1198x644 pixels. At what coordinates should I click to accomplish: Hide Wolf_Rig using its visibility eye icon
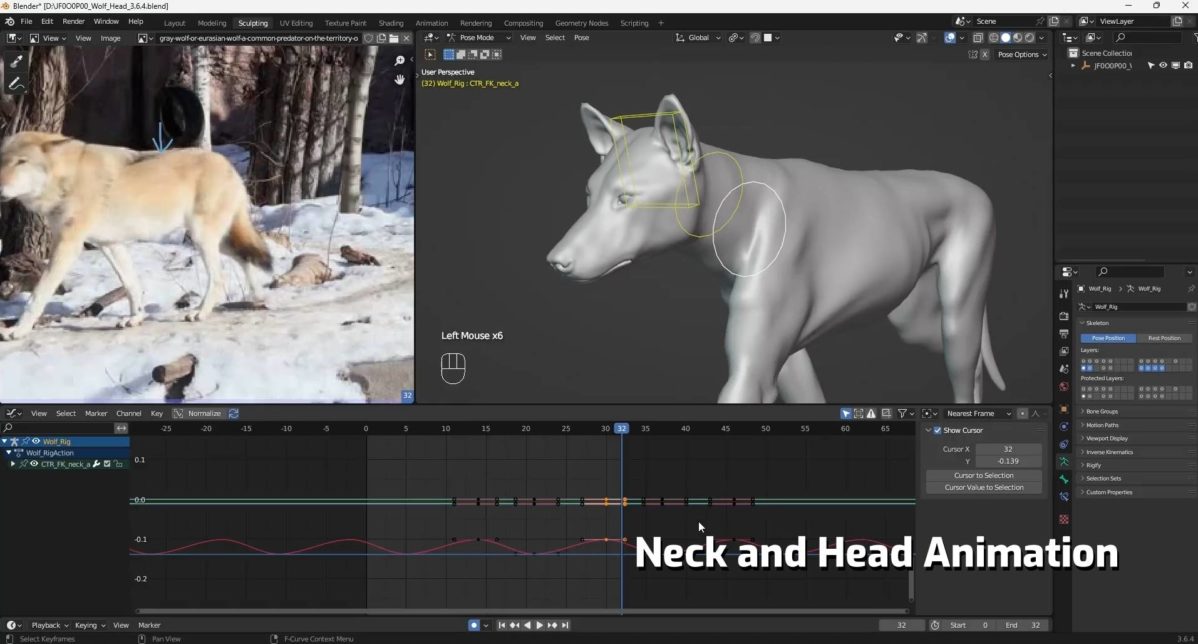pos(1163,64)
